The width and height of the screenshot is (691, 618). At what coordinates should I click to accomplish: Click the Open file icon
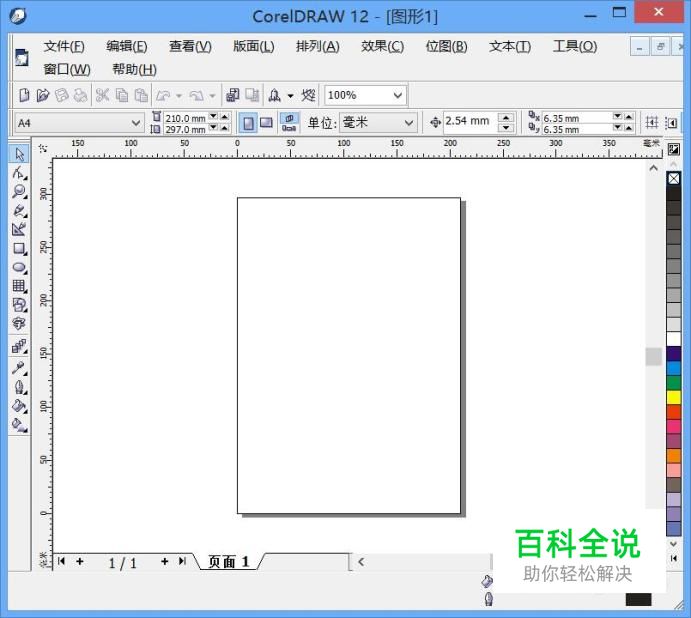click(43, 95)
